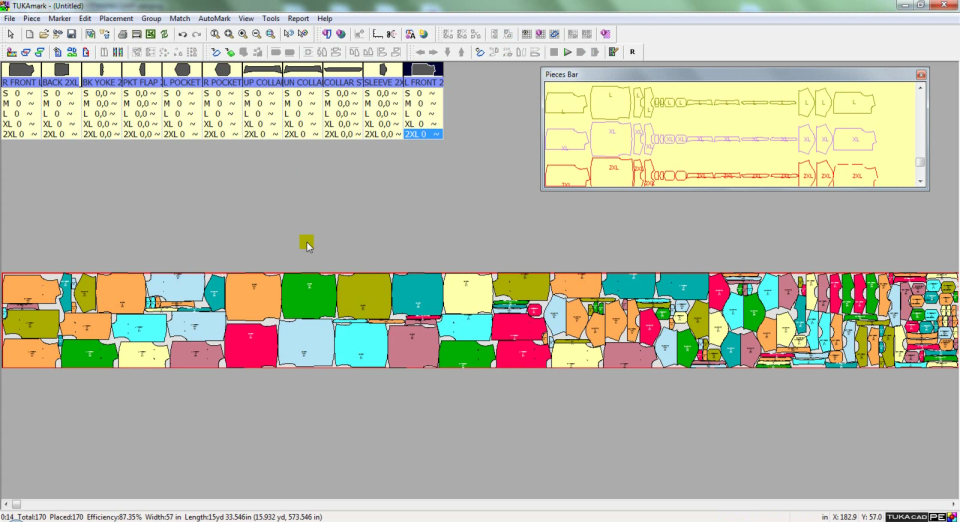960x522 pixels.
Task: Click the highlighted 2XL row under L FRONT
Action: [423, 134]
